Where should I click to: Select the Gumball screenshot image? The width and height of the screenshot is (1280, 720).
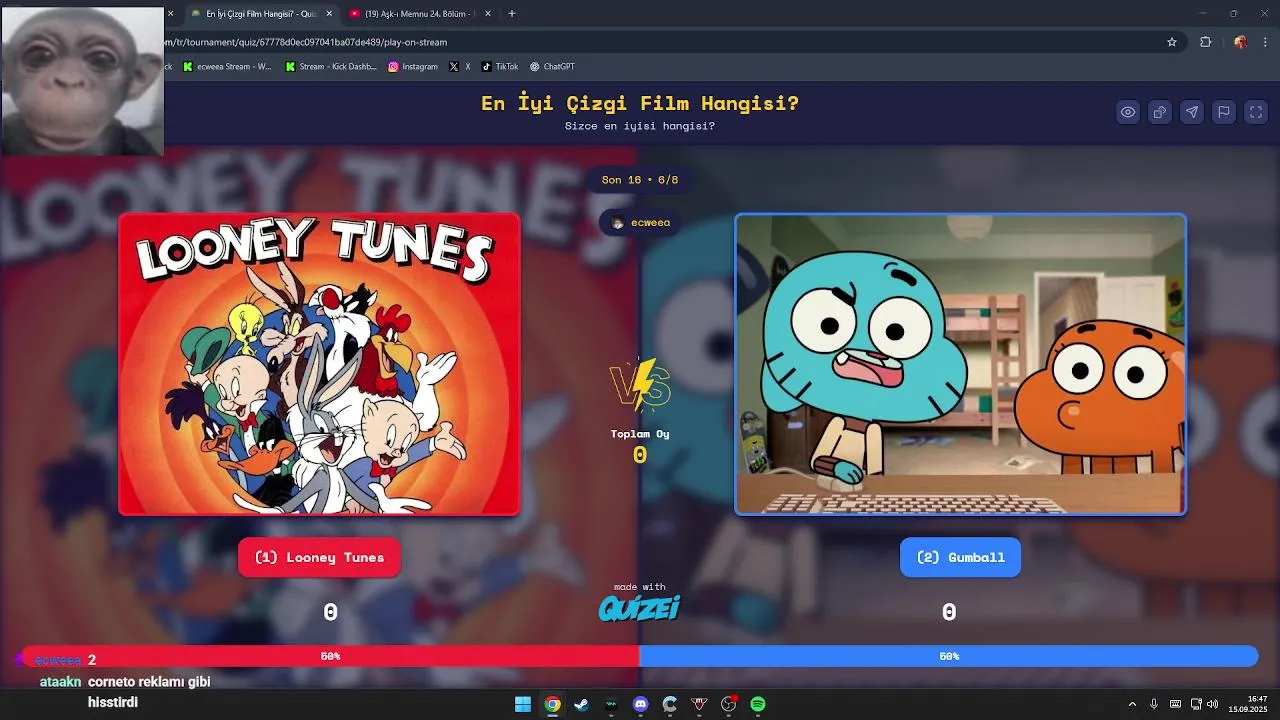[960, 364]
